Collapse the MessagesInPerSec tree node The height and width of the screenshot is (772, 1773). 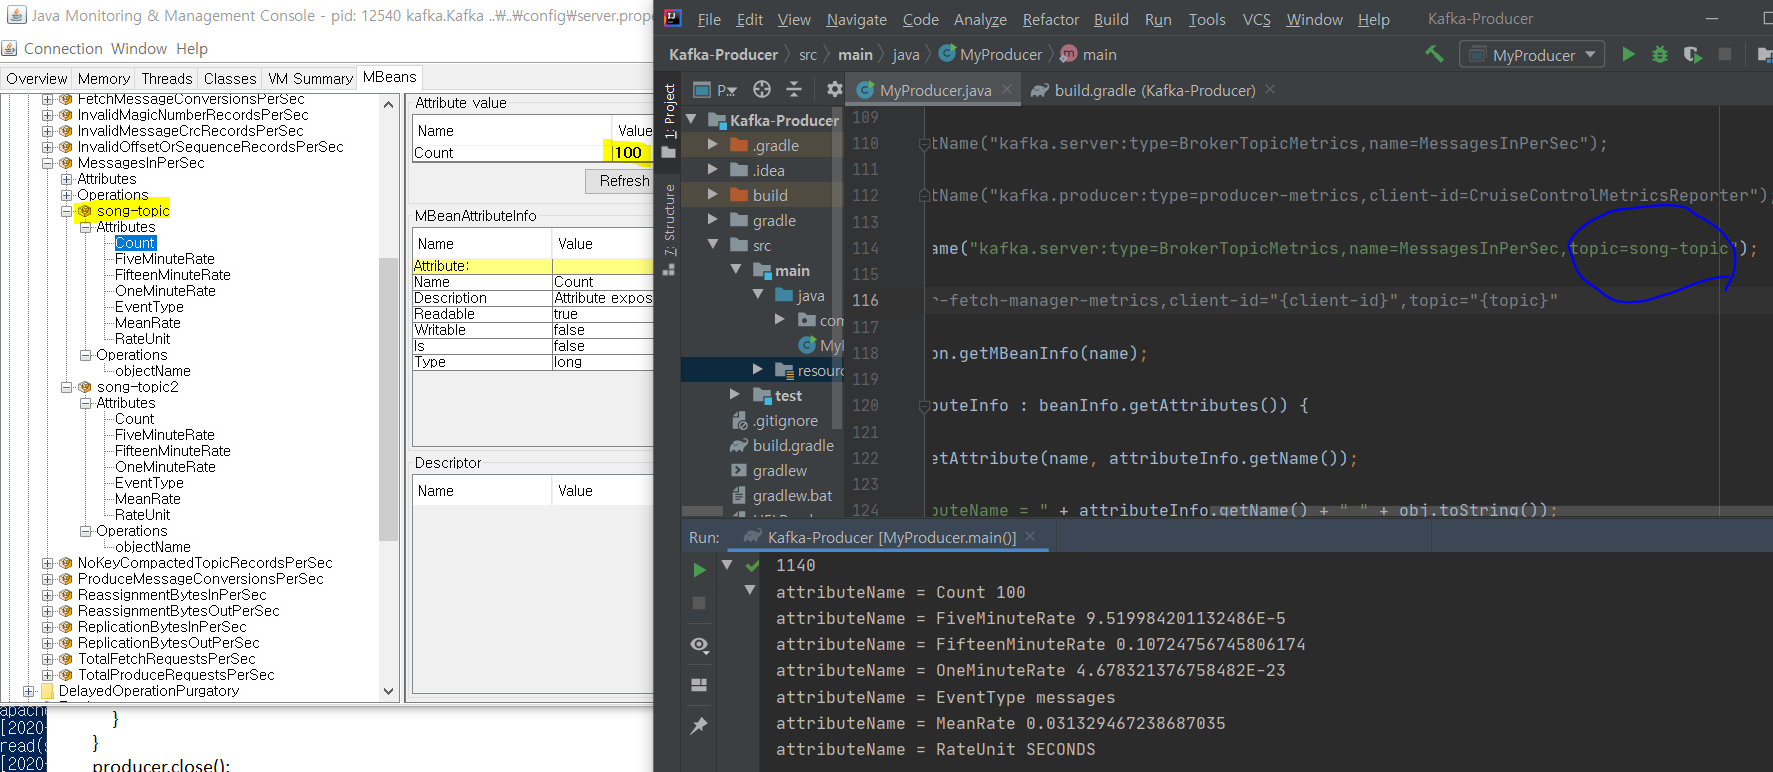click(47, 163)
